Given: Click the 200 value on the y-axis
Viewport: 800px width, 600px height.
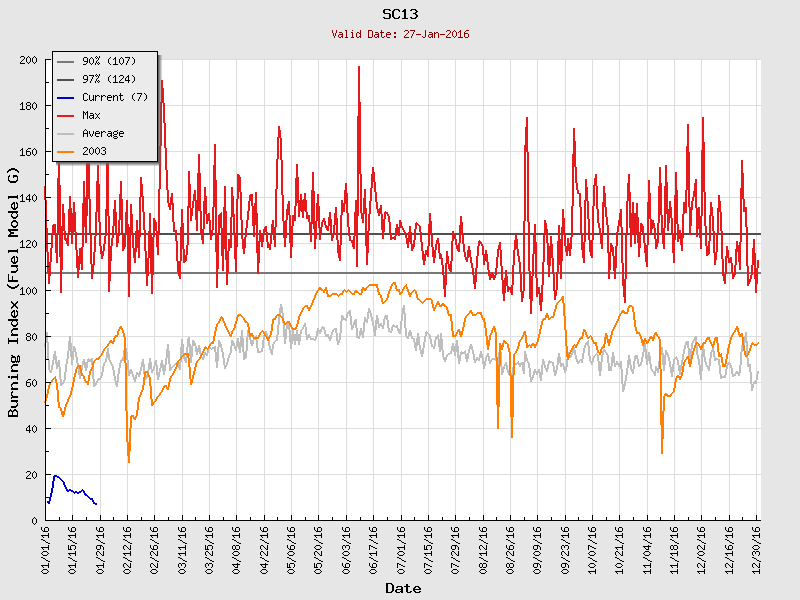Looking at the screenshot, I should pos(28,60).
